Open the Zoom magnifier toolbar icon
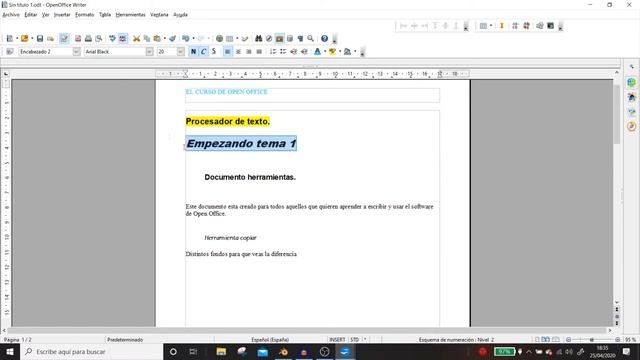The width and height of the screenshot is (640, 360). tap(311, 38)
